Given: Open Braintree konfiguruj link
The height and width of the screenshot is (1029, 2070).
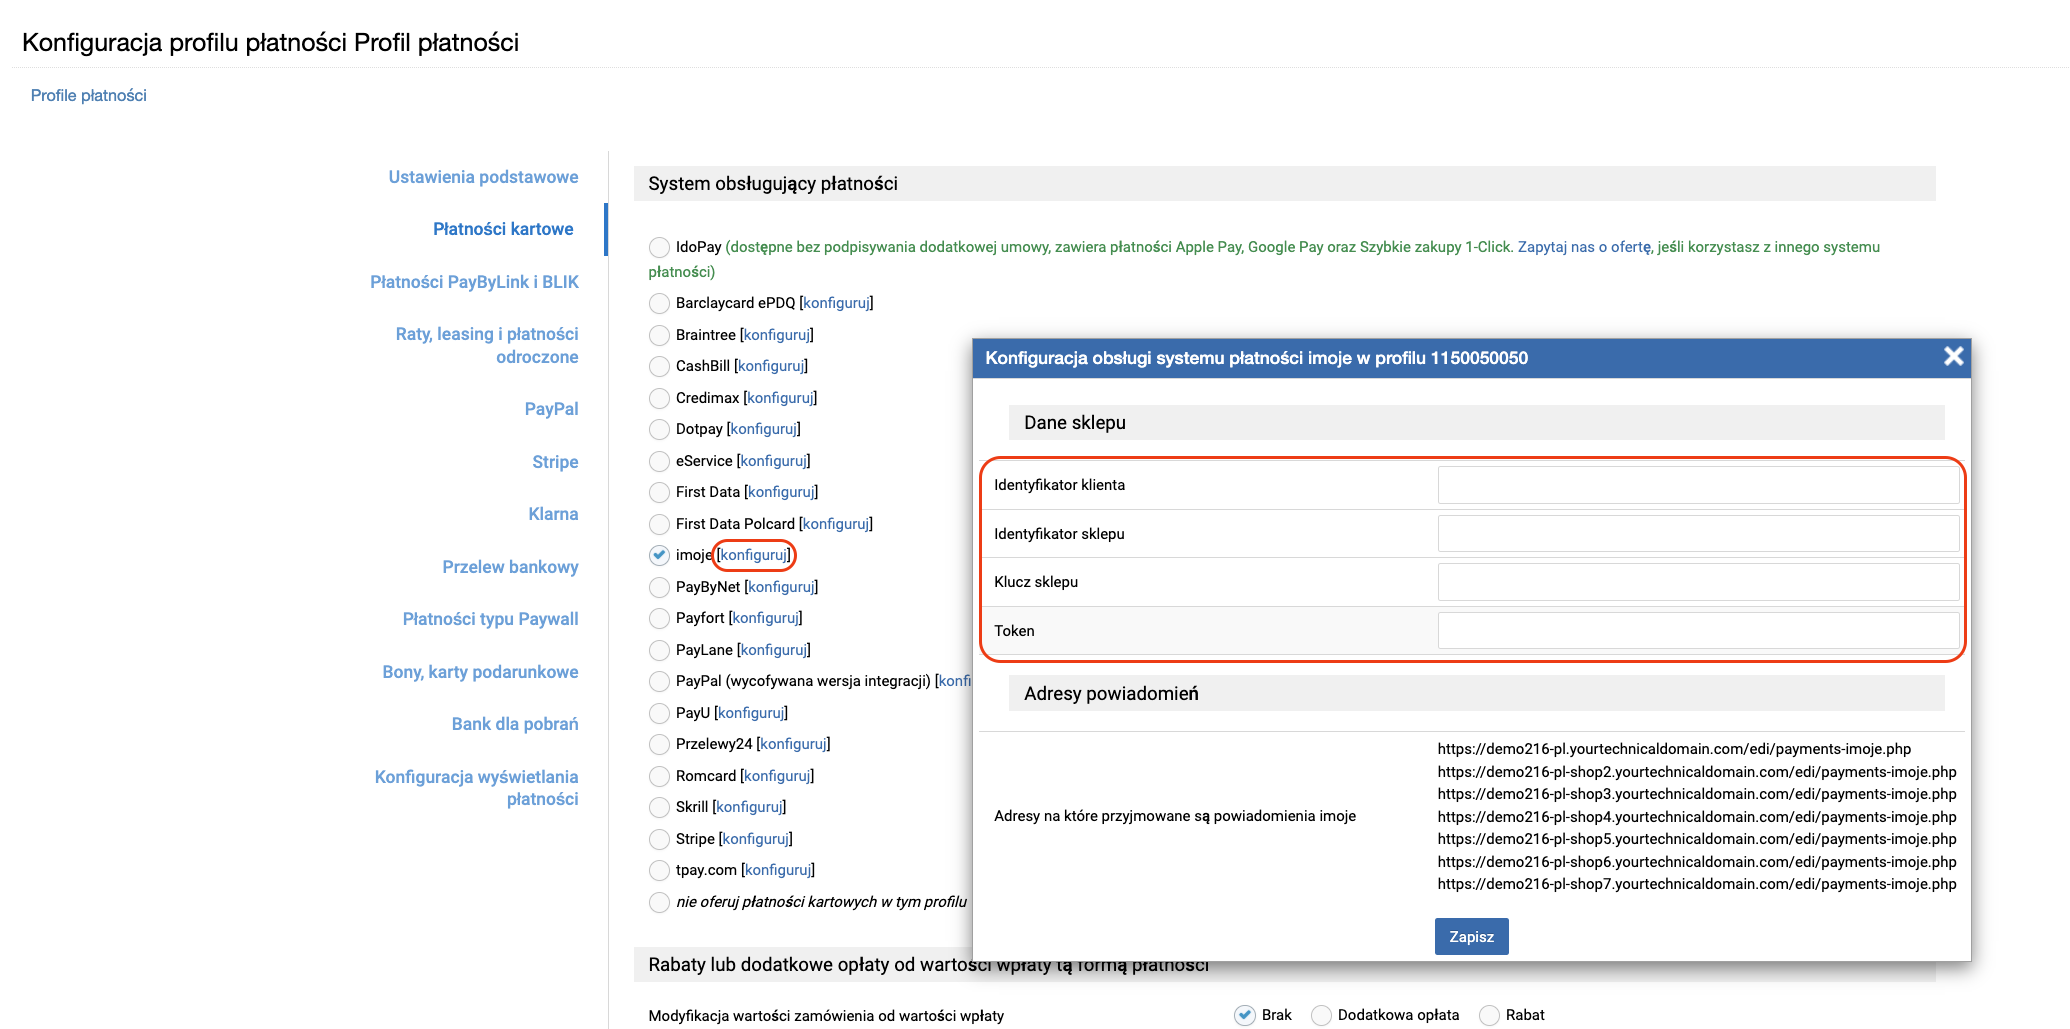Looking at the screenshot, I should (x=777, y=335).
